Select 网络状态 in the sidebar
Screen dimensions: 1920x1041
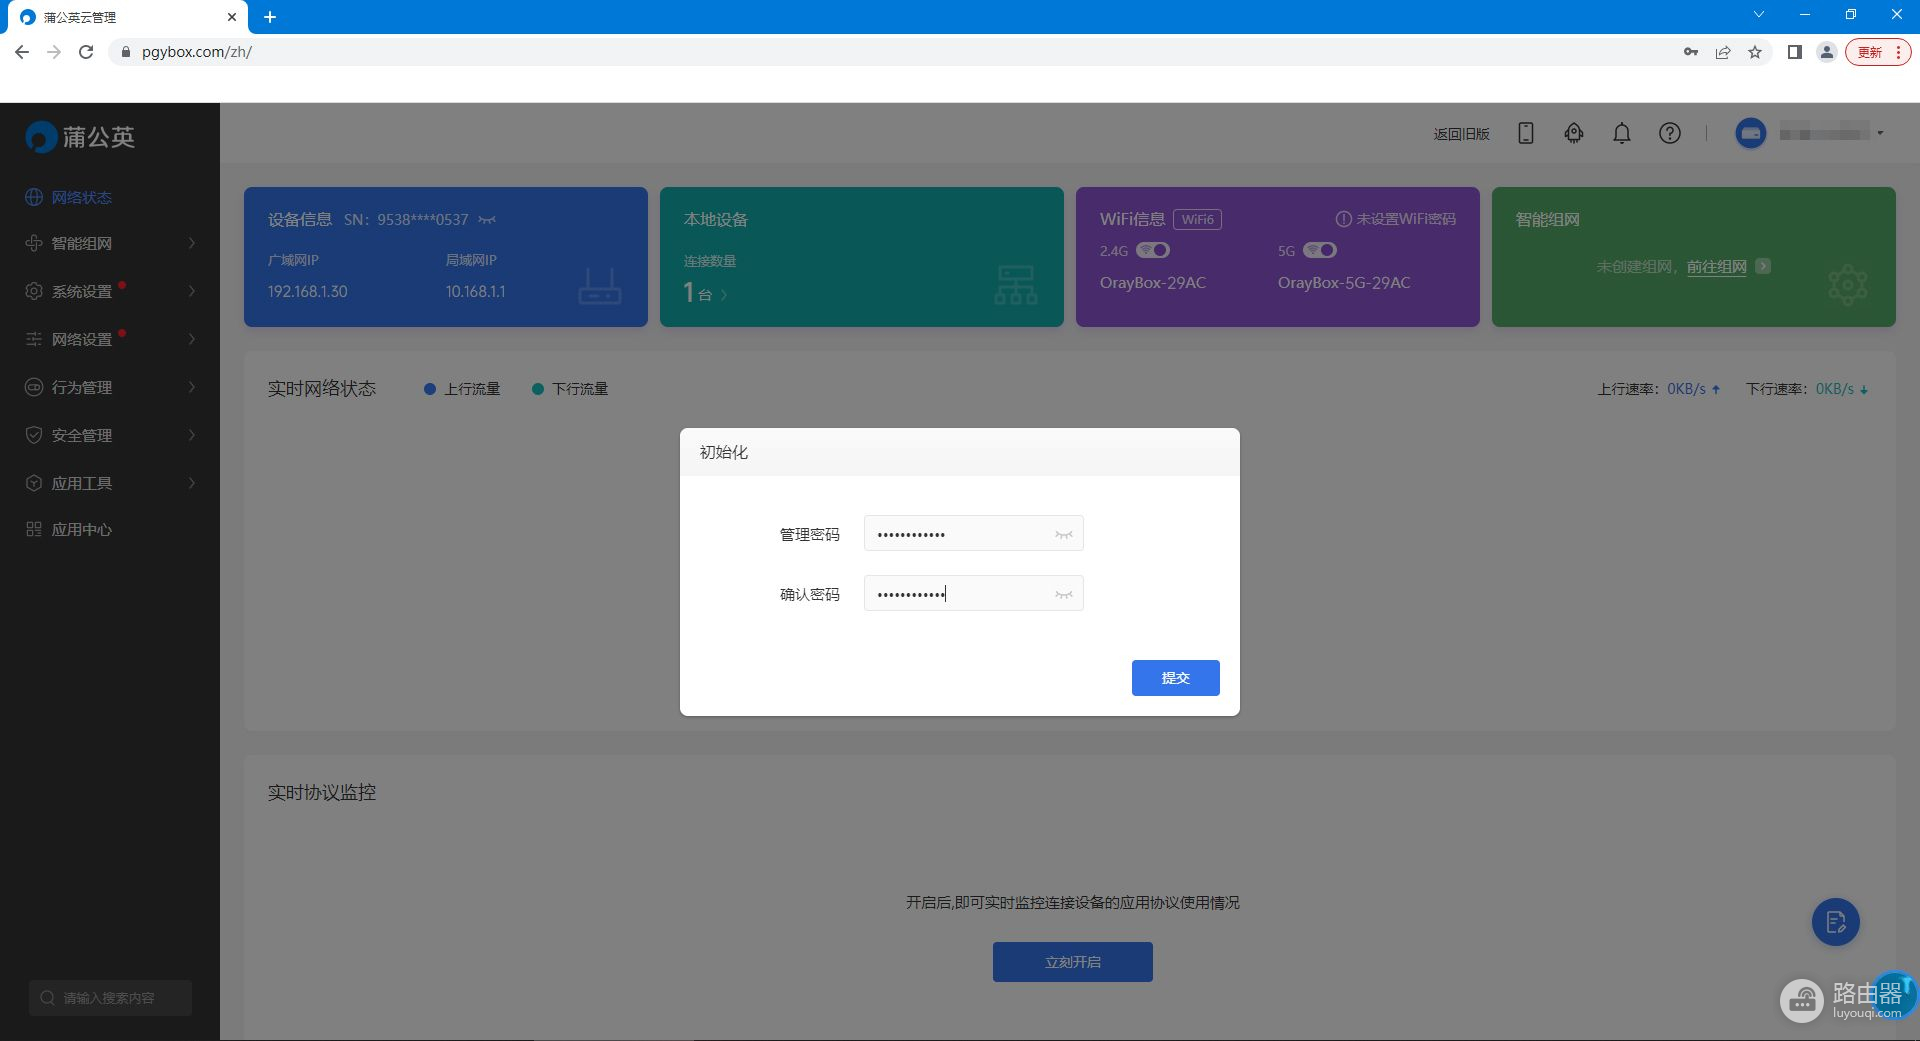(82, 197)
